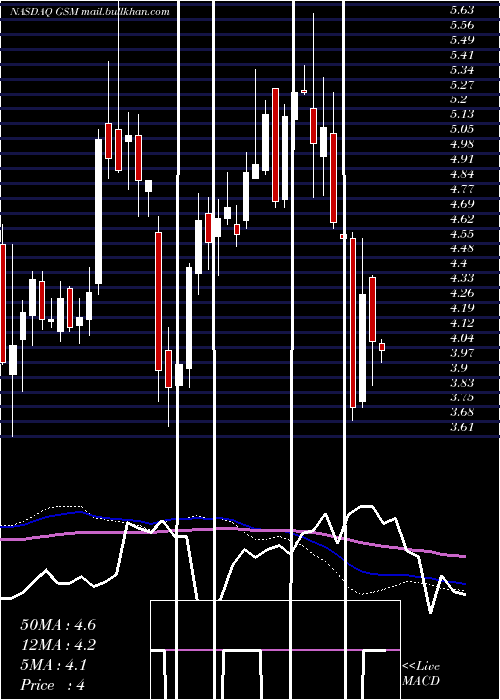Select the 4.26 price value
The image size is (500, 700).
(462, 293)
